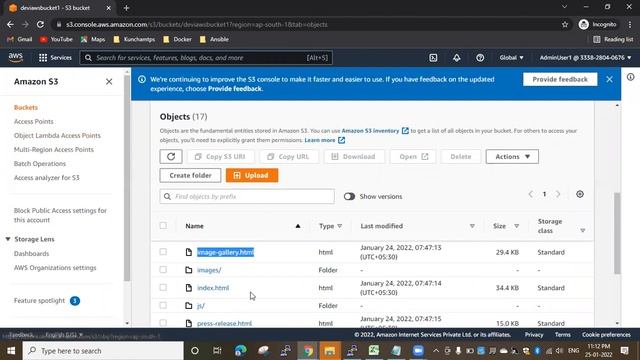
Task: Go to next objects page
Action: 558,194
